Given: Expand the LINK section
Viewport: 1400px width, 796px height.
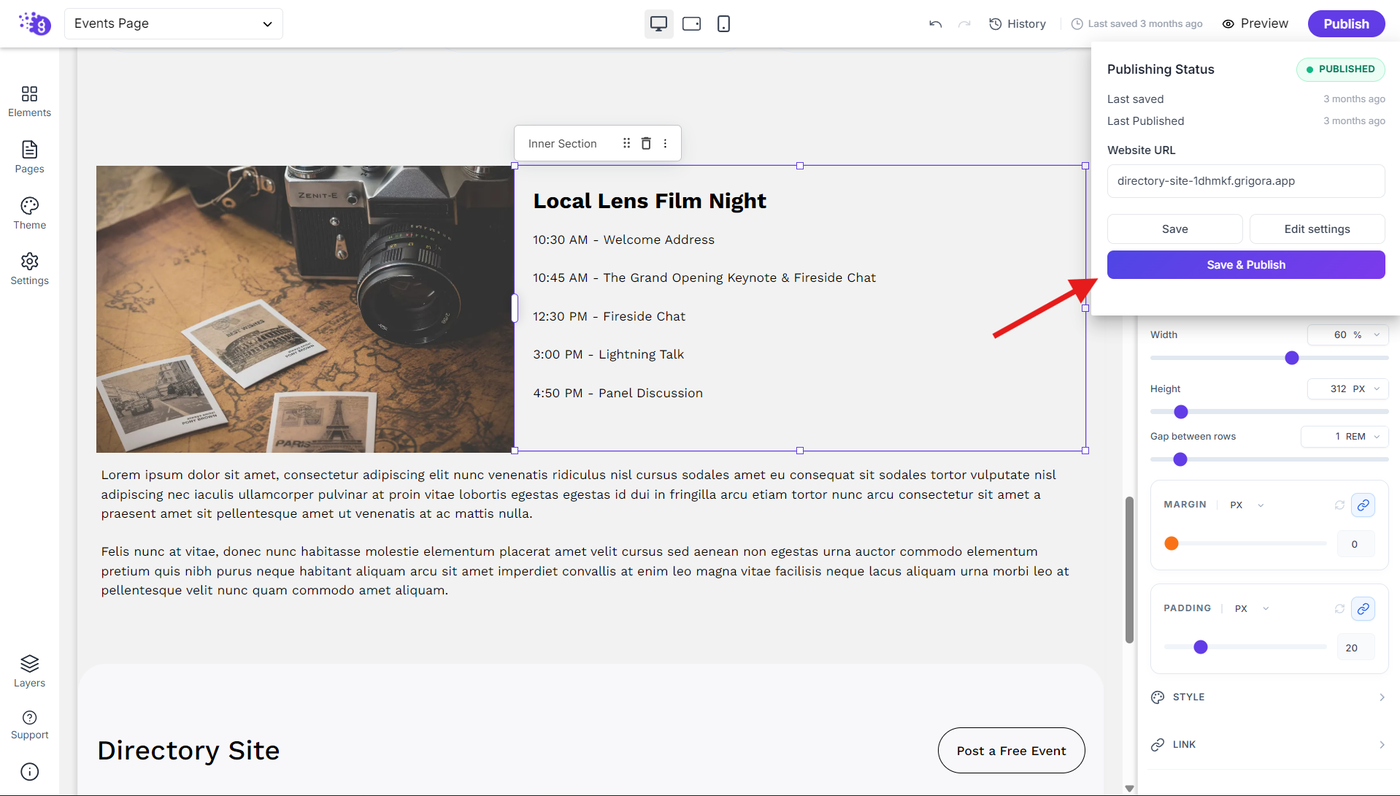Looking at the screenshot, I should pyautogui.click(x=1268, y=745).
